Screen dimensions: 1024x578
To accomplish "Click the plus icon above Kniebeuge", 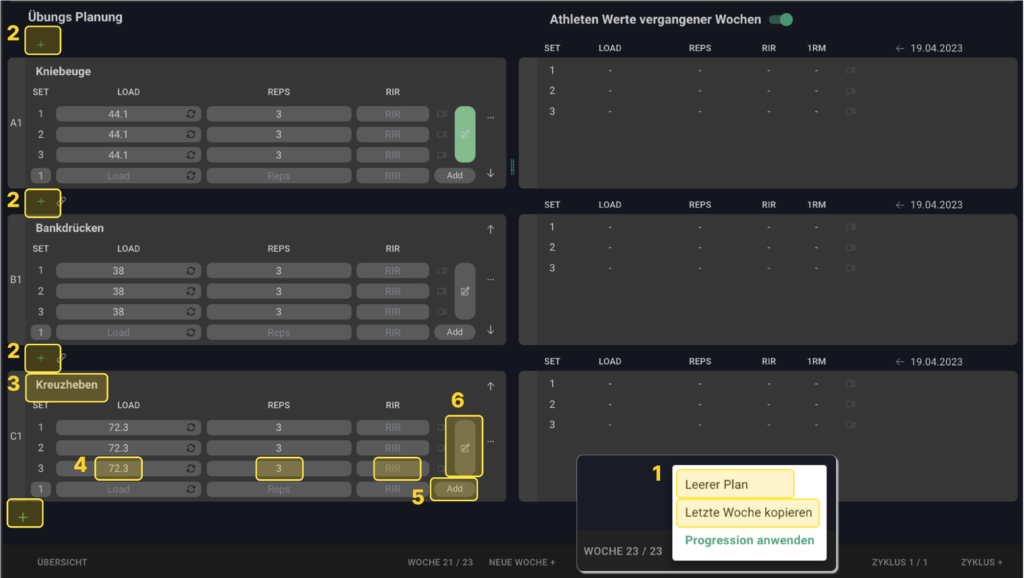I will [41, 44].
